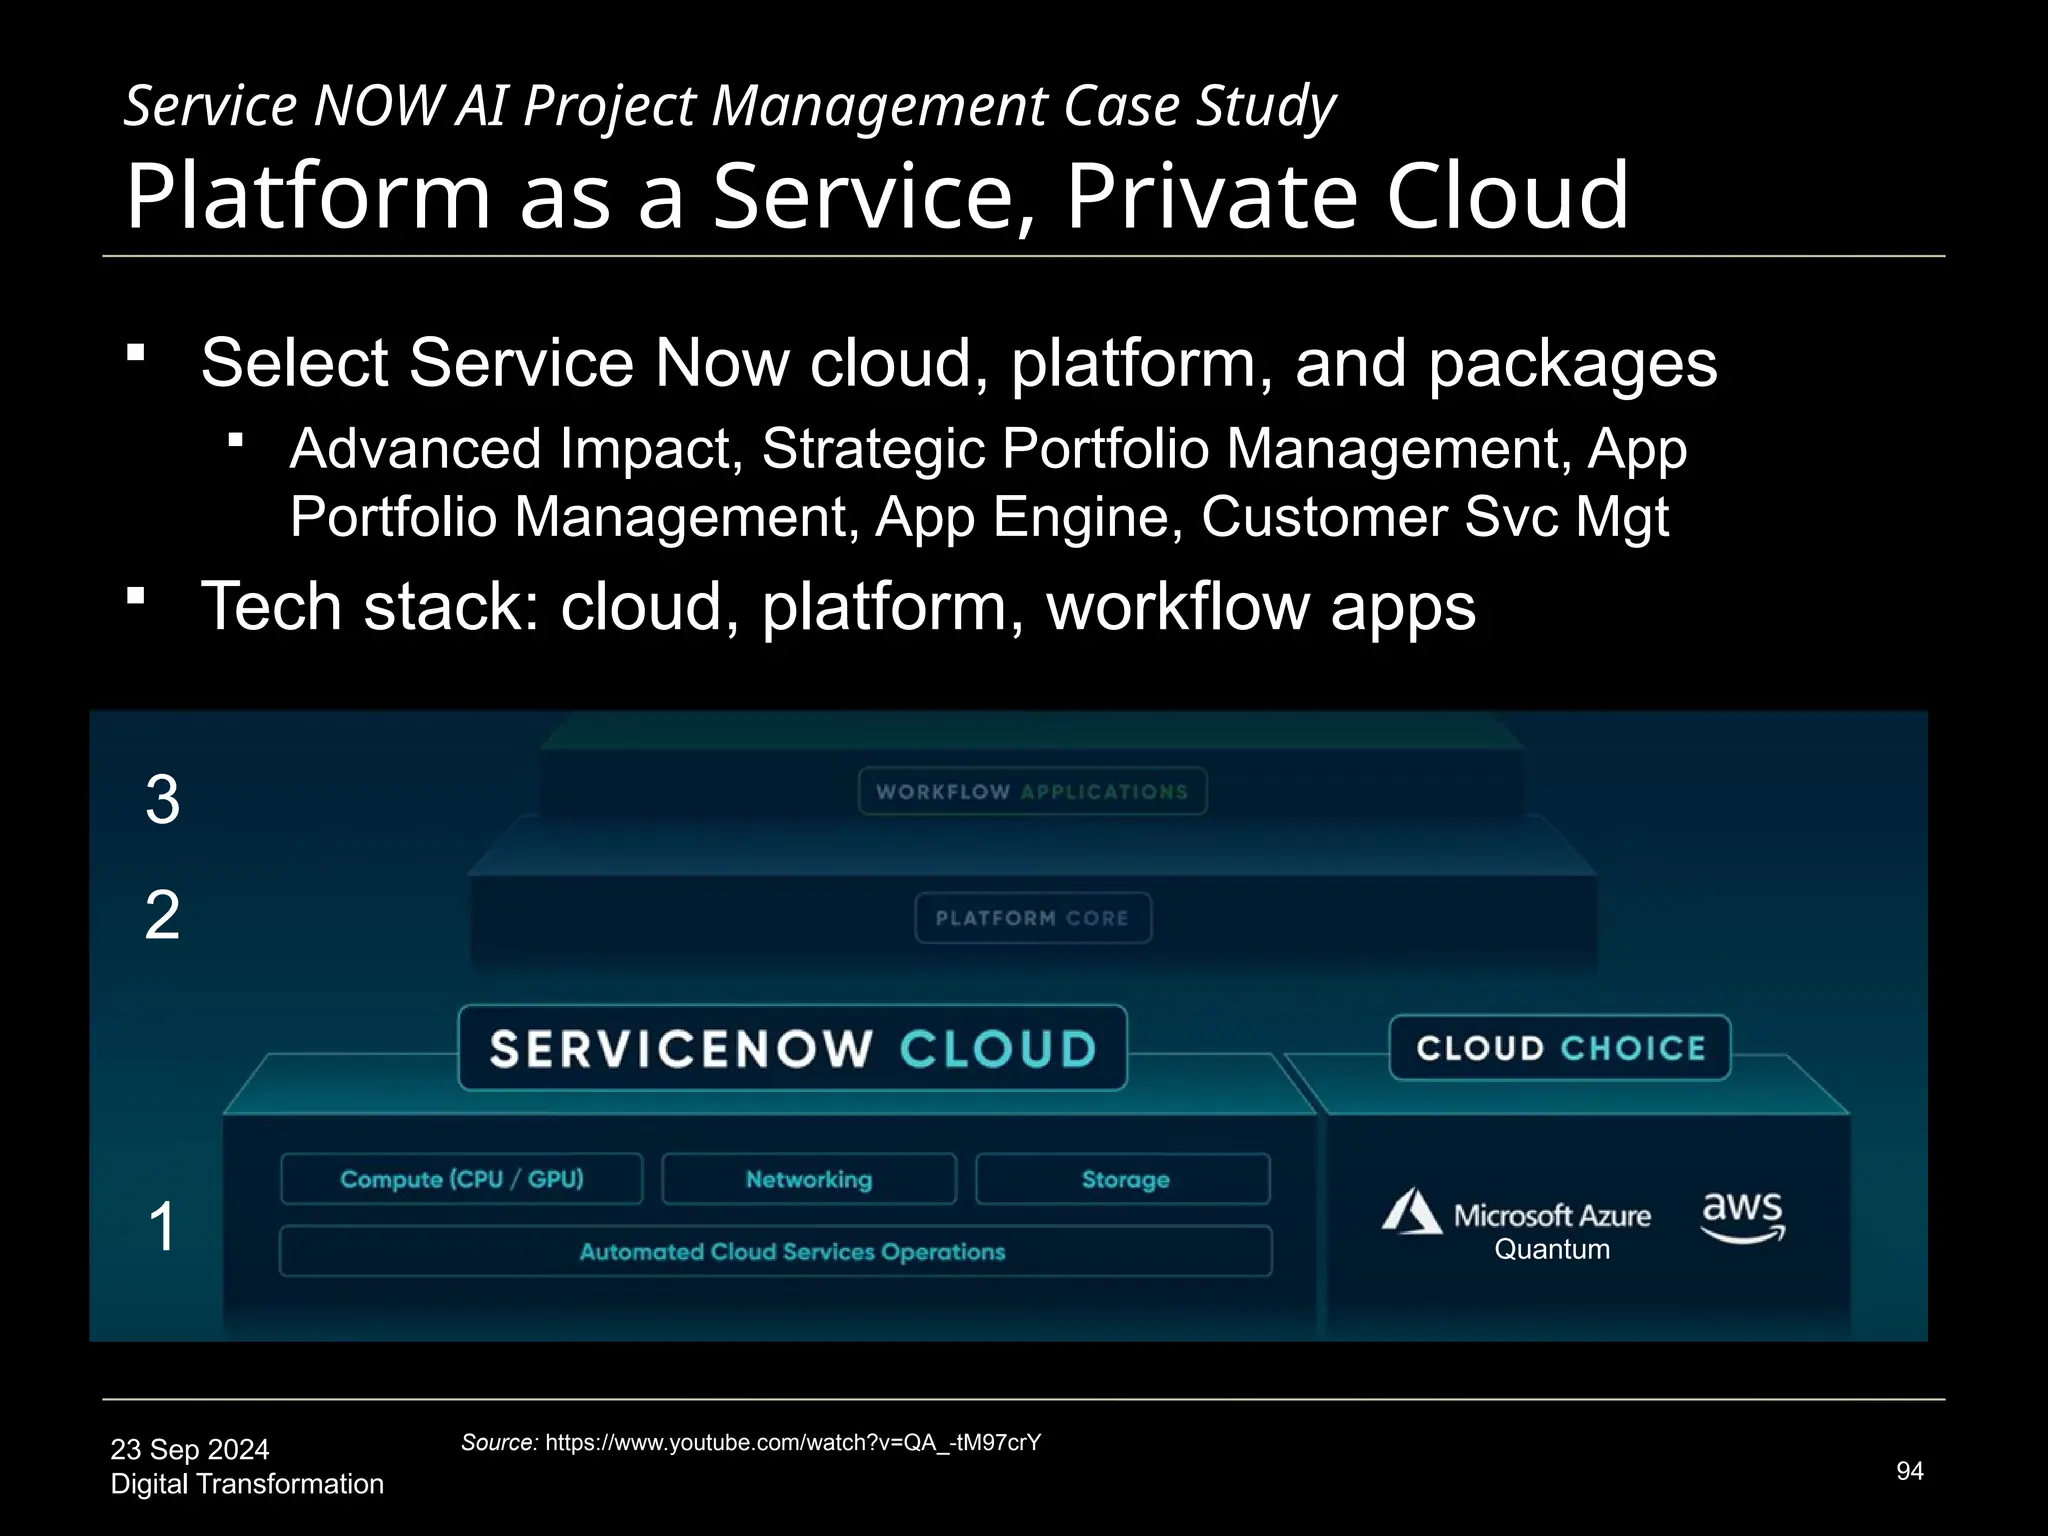Click 'Digital Transformation' footer text
Screen dimensions: 2048x1536
pos(247,1483)
